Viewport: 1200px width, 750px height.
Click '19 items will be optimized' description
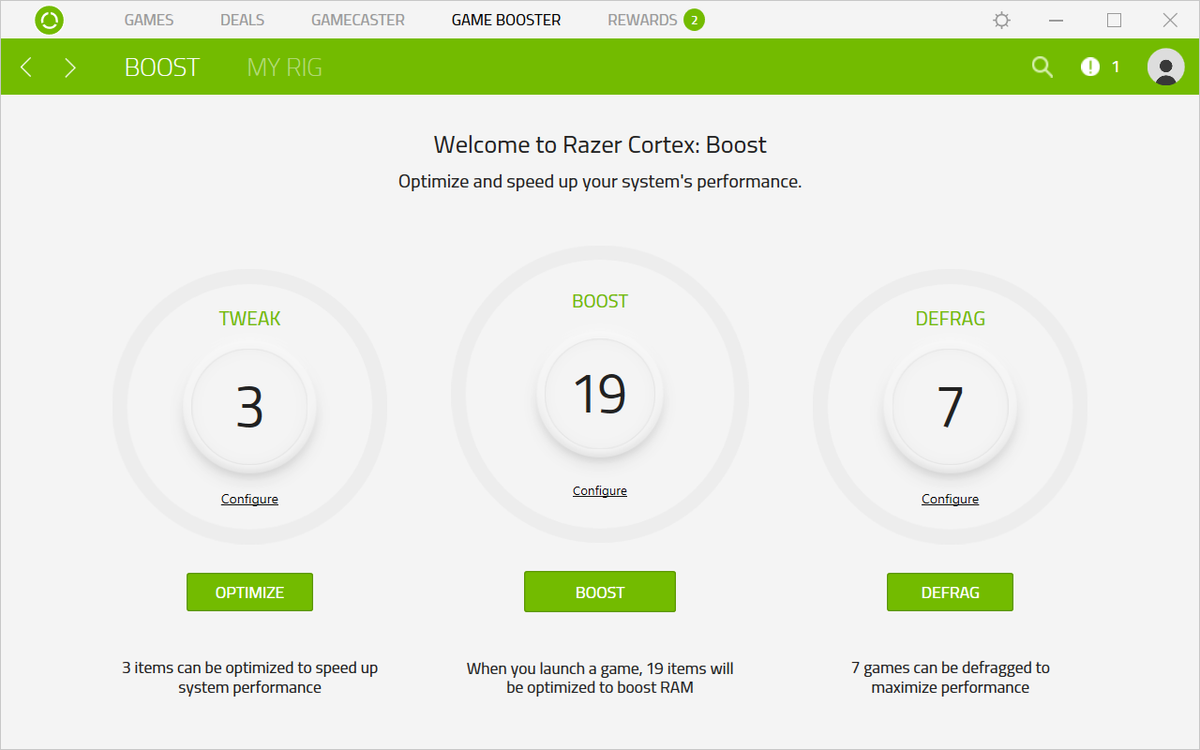[x=600, y=677]
